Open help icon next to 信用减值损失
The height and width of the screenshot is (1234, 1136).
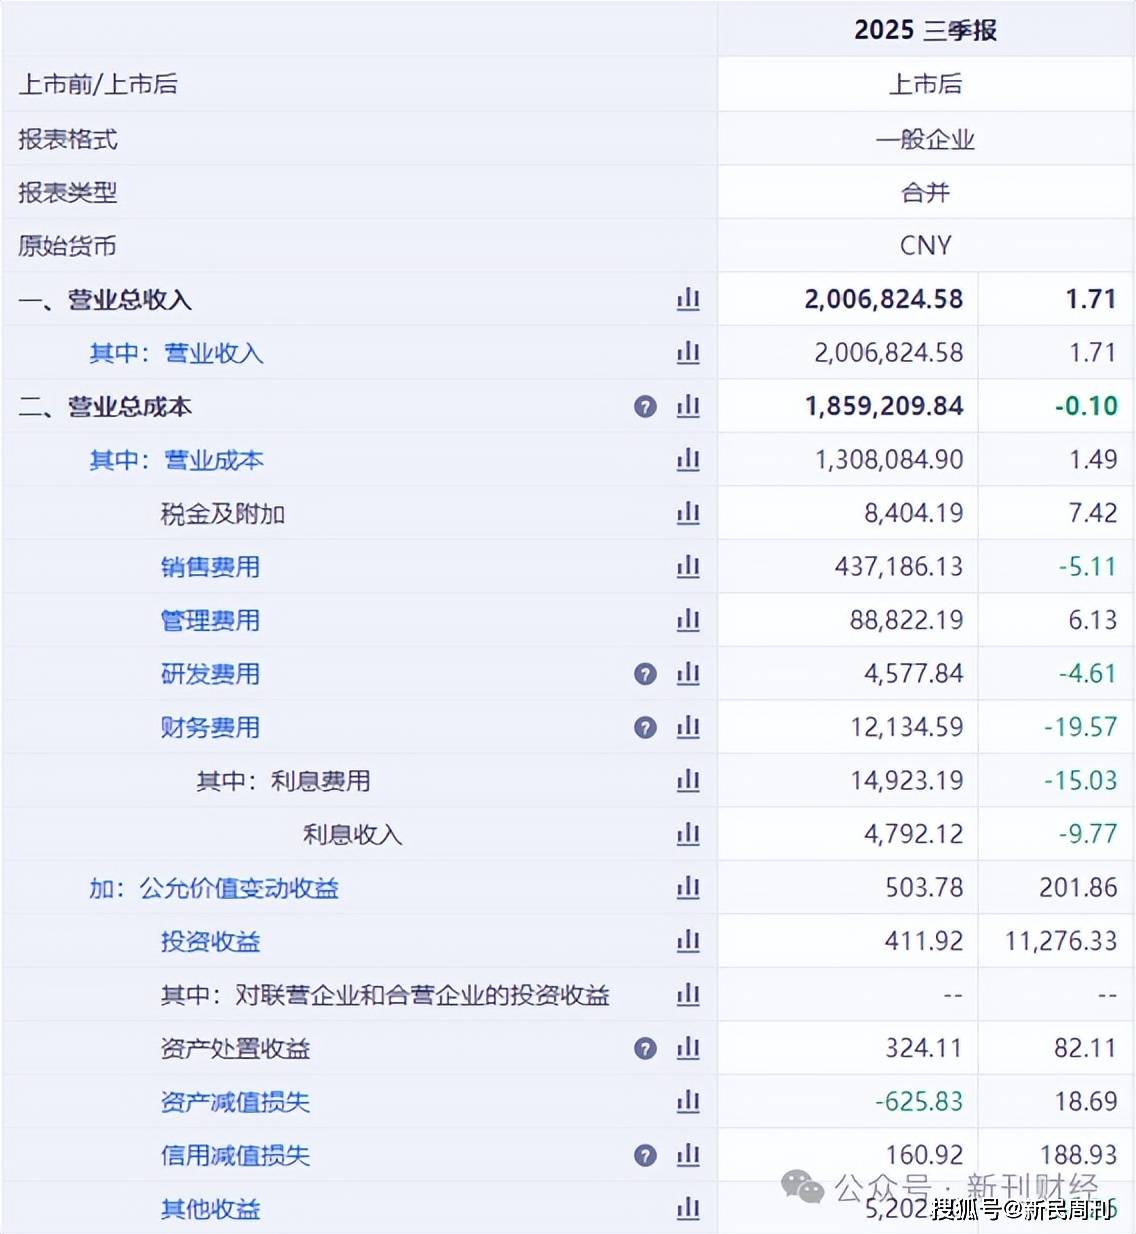pos(645,1156)
